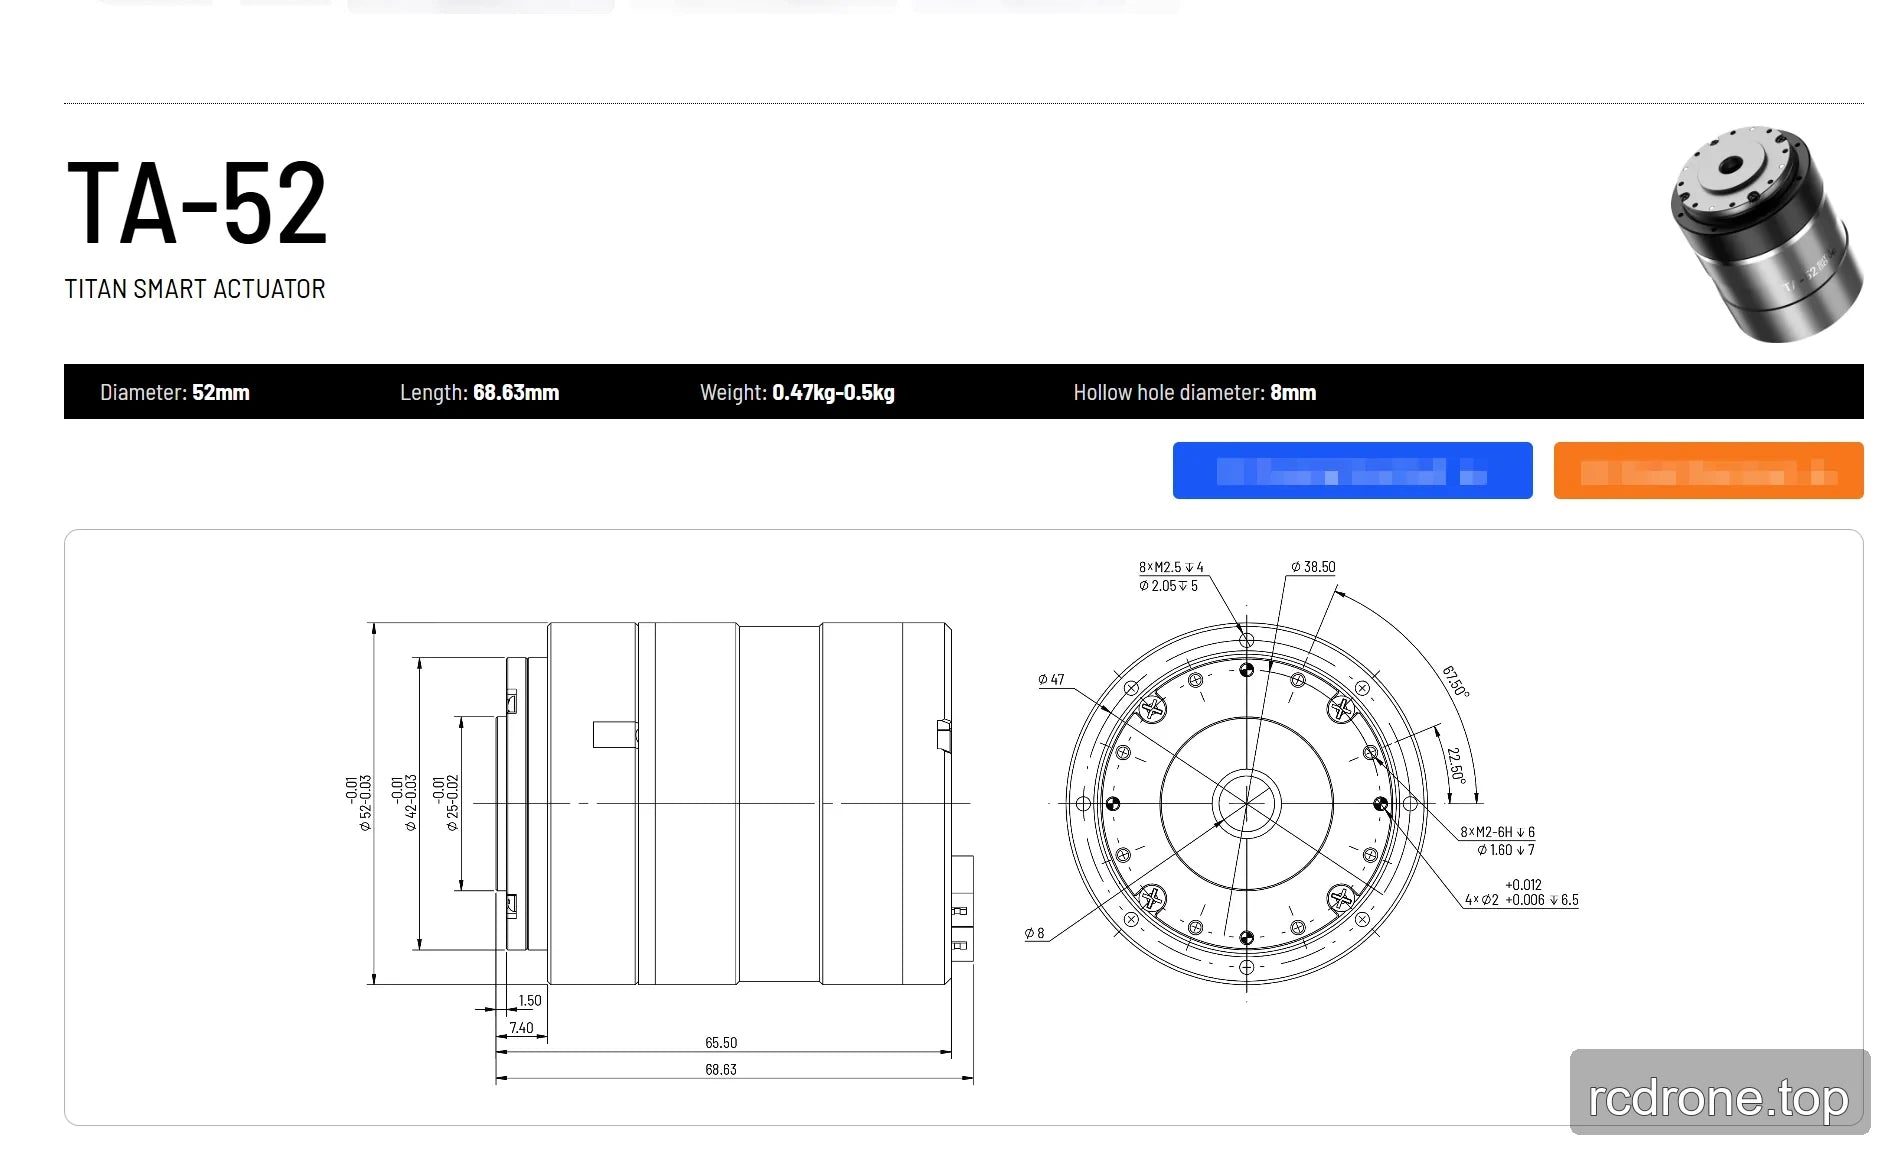Click the 22.50° angle label
1893x1157 pixels.
pos(1456,765)
